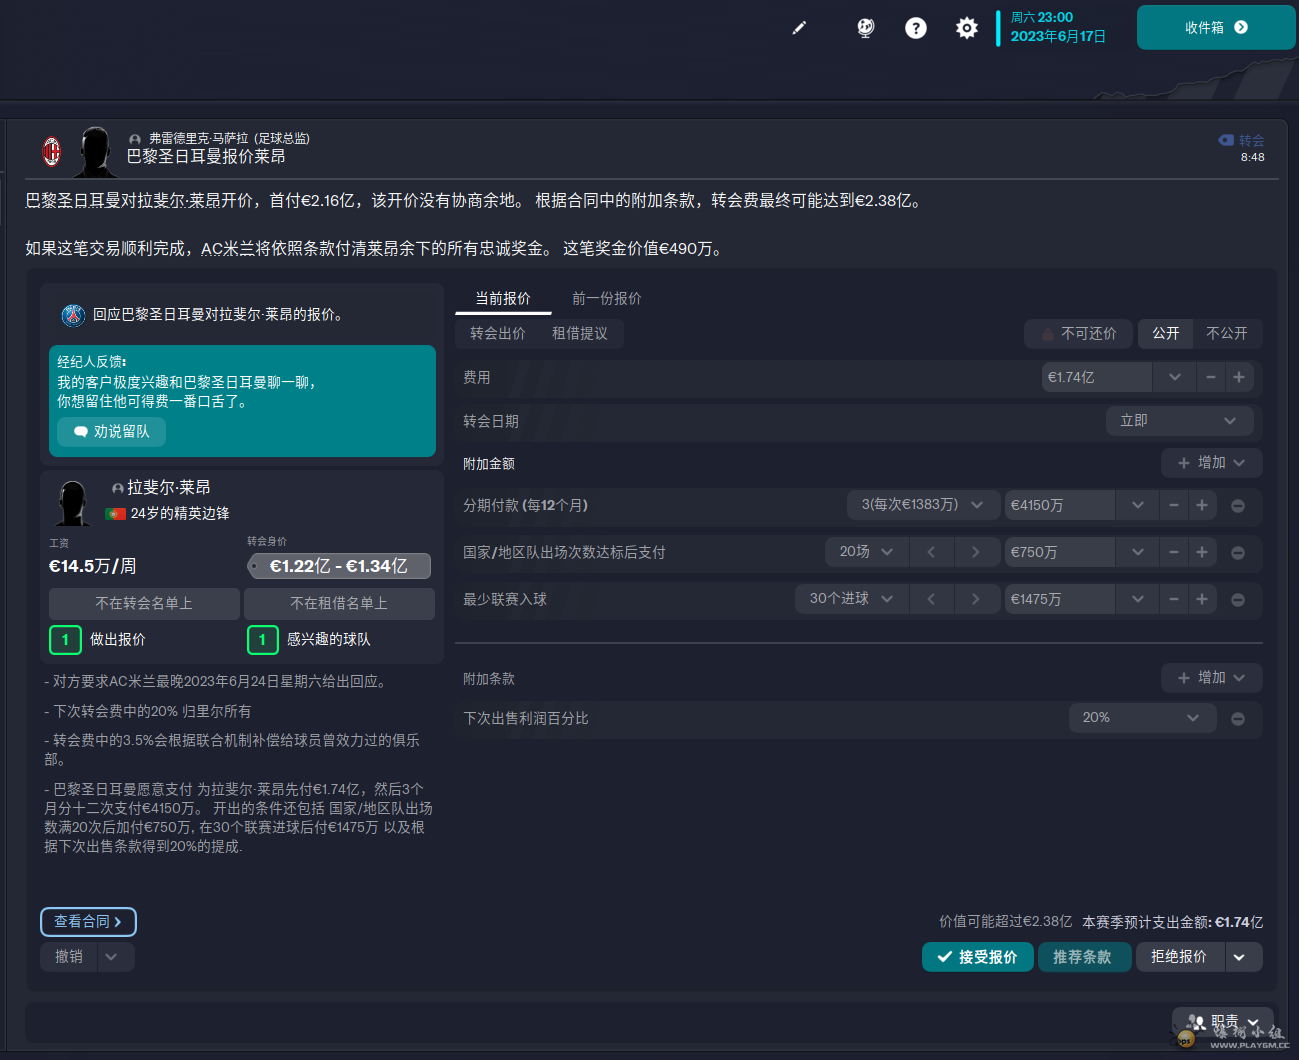
Task: Toggle 不在转会名单上 transfer list status
Action: point(144,603)
